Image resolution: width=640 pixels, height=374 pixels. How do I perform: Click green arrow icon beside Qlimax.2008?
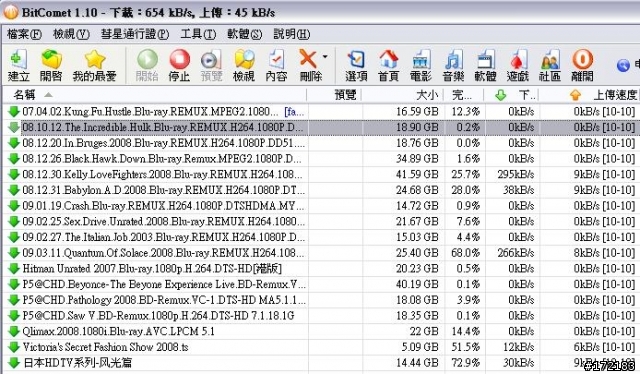14,331
